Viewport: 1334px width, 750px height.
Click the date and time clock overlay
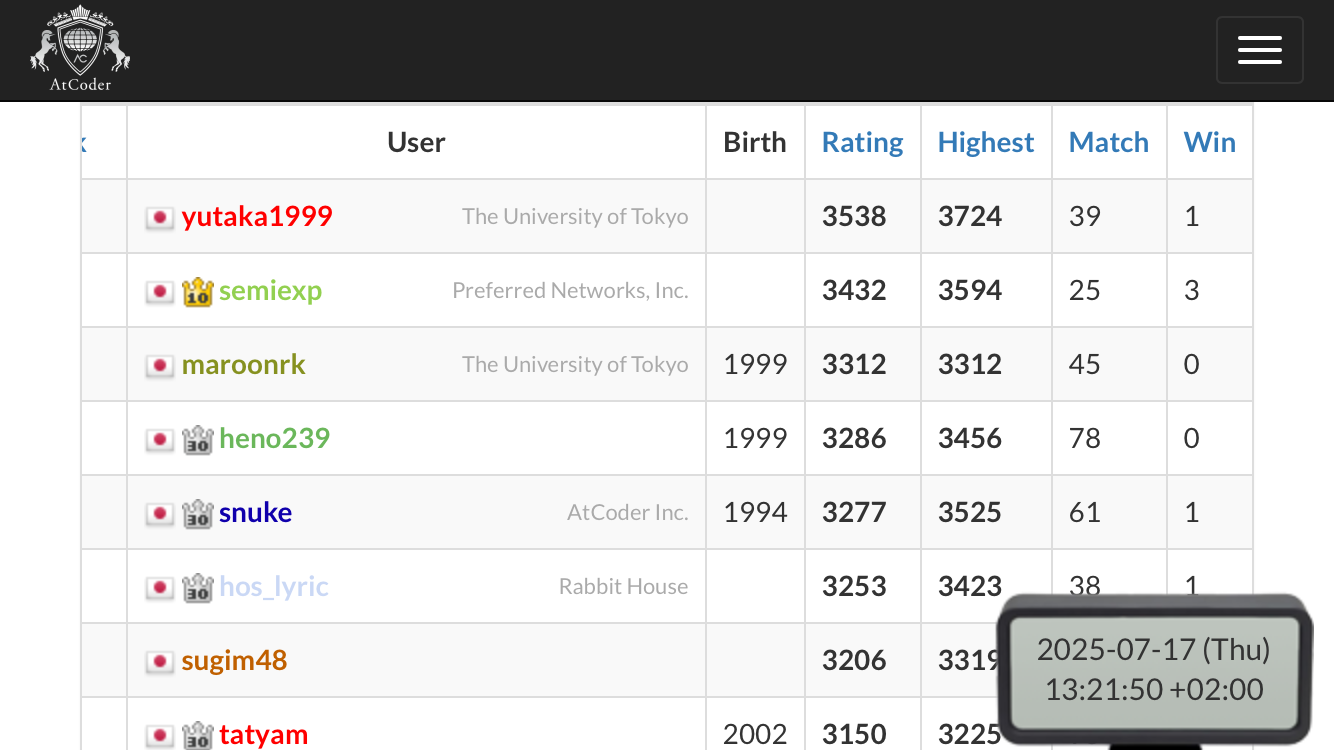[x=1154, y=669]
